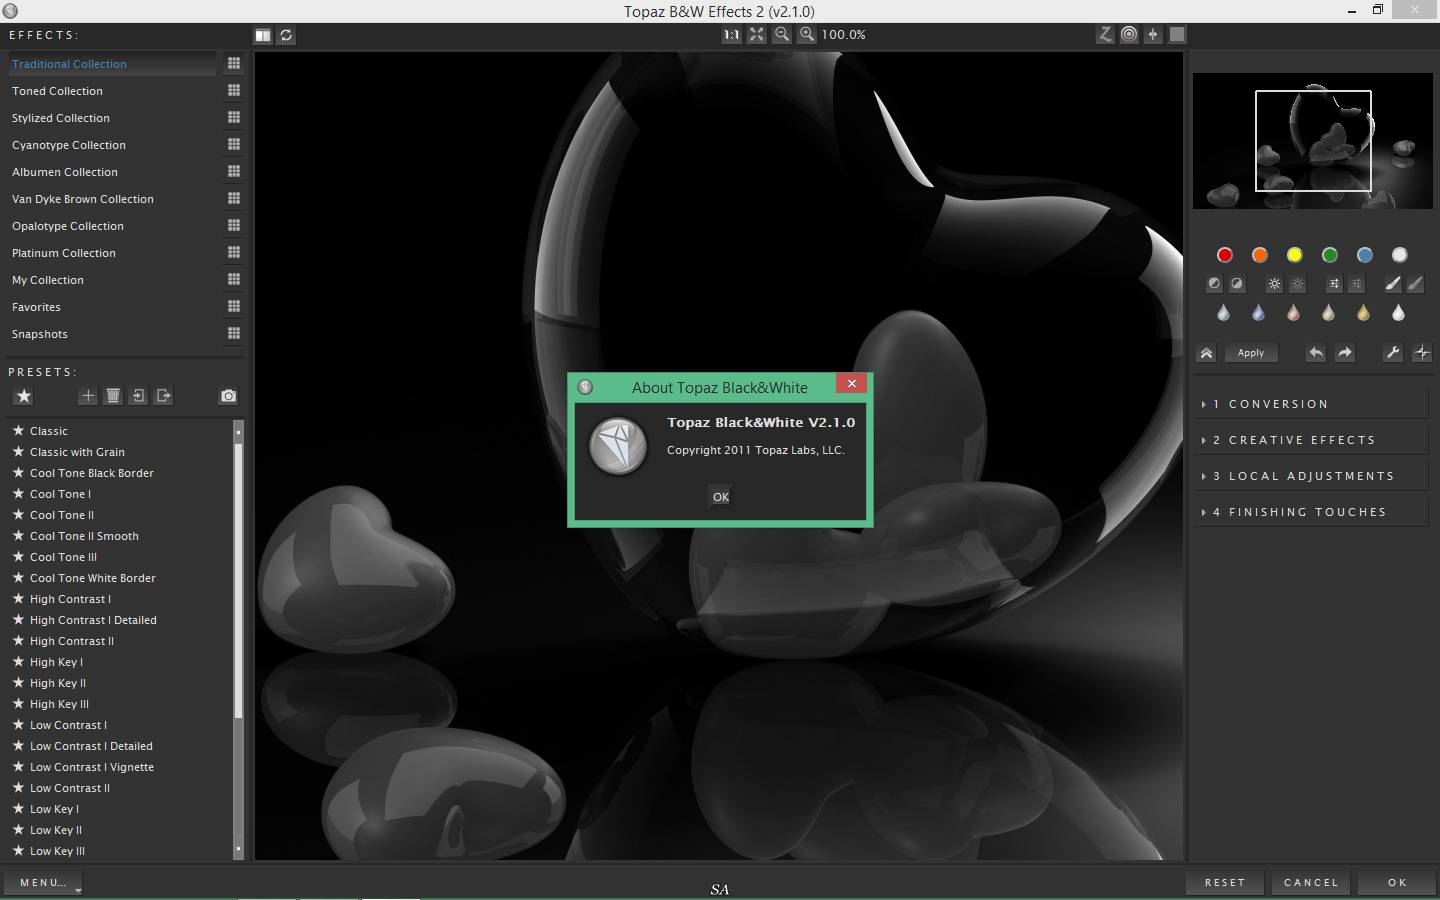Click the camera snapshot icon
This screenshot has width=1440, height=900.
(x=228, y=396)
